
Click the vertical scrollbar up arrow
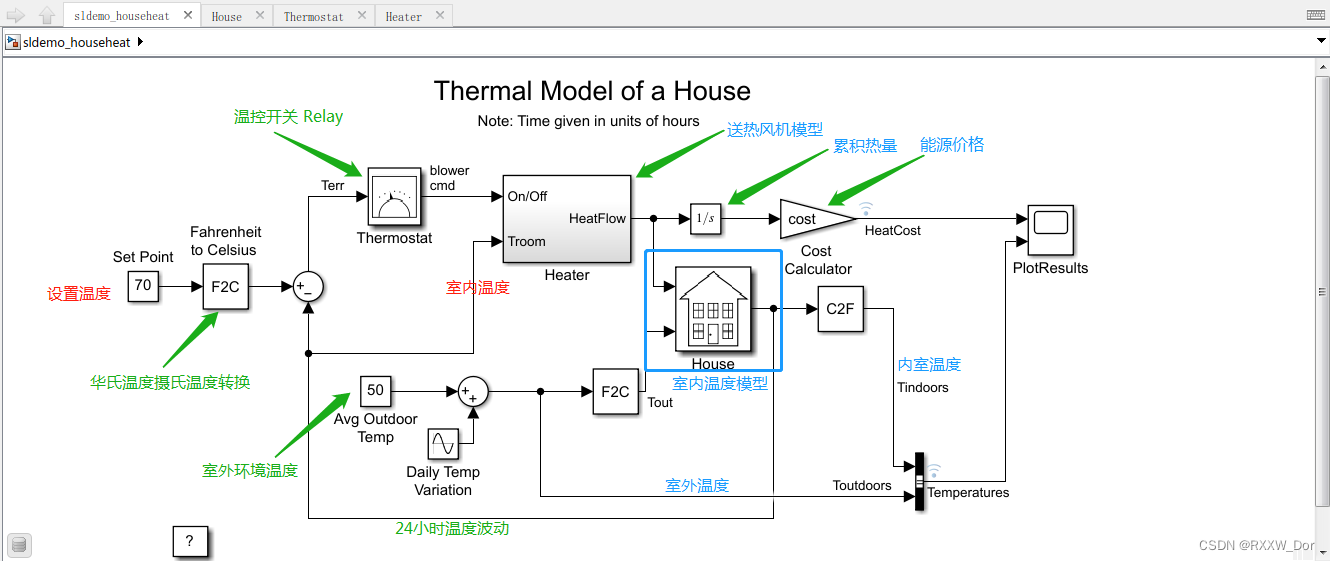1322,66
